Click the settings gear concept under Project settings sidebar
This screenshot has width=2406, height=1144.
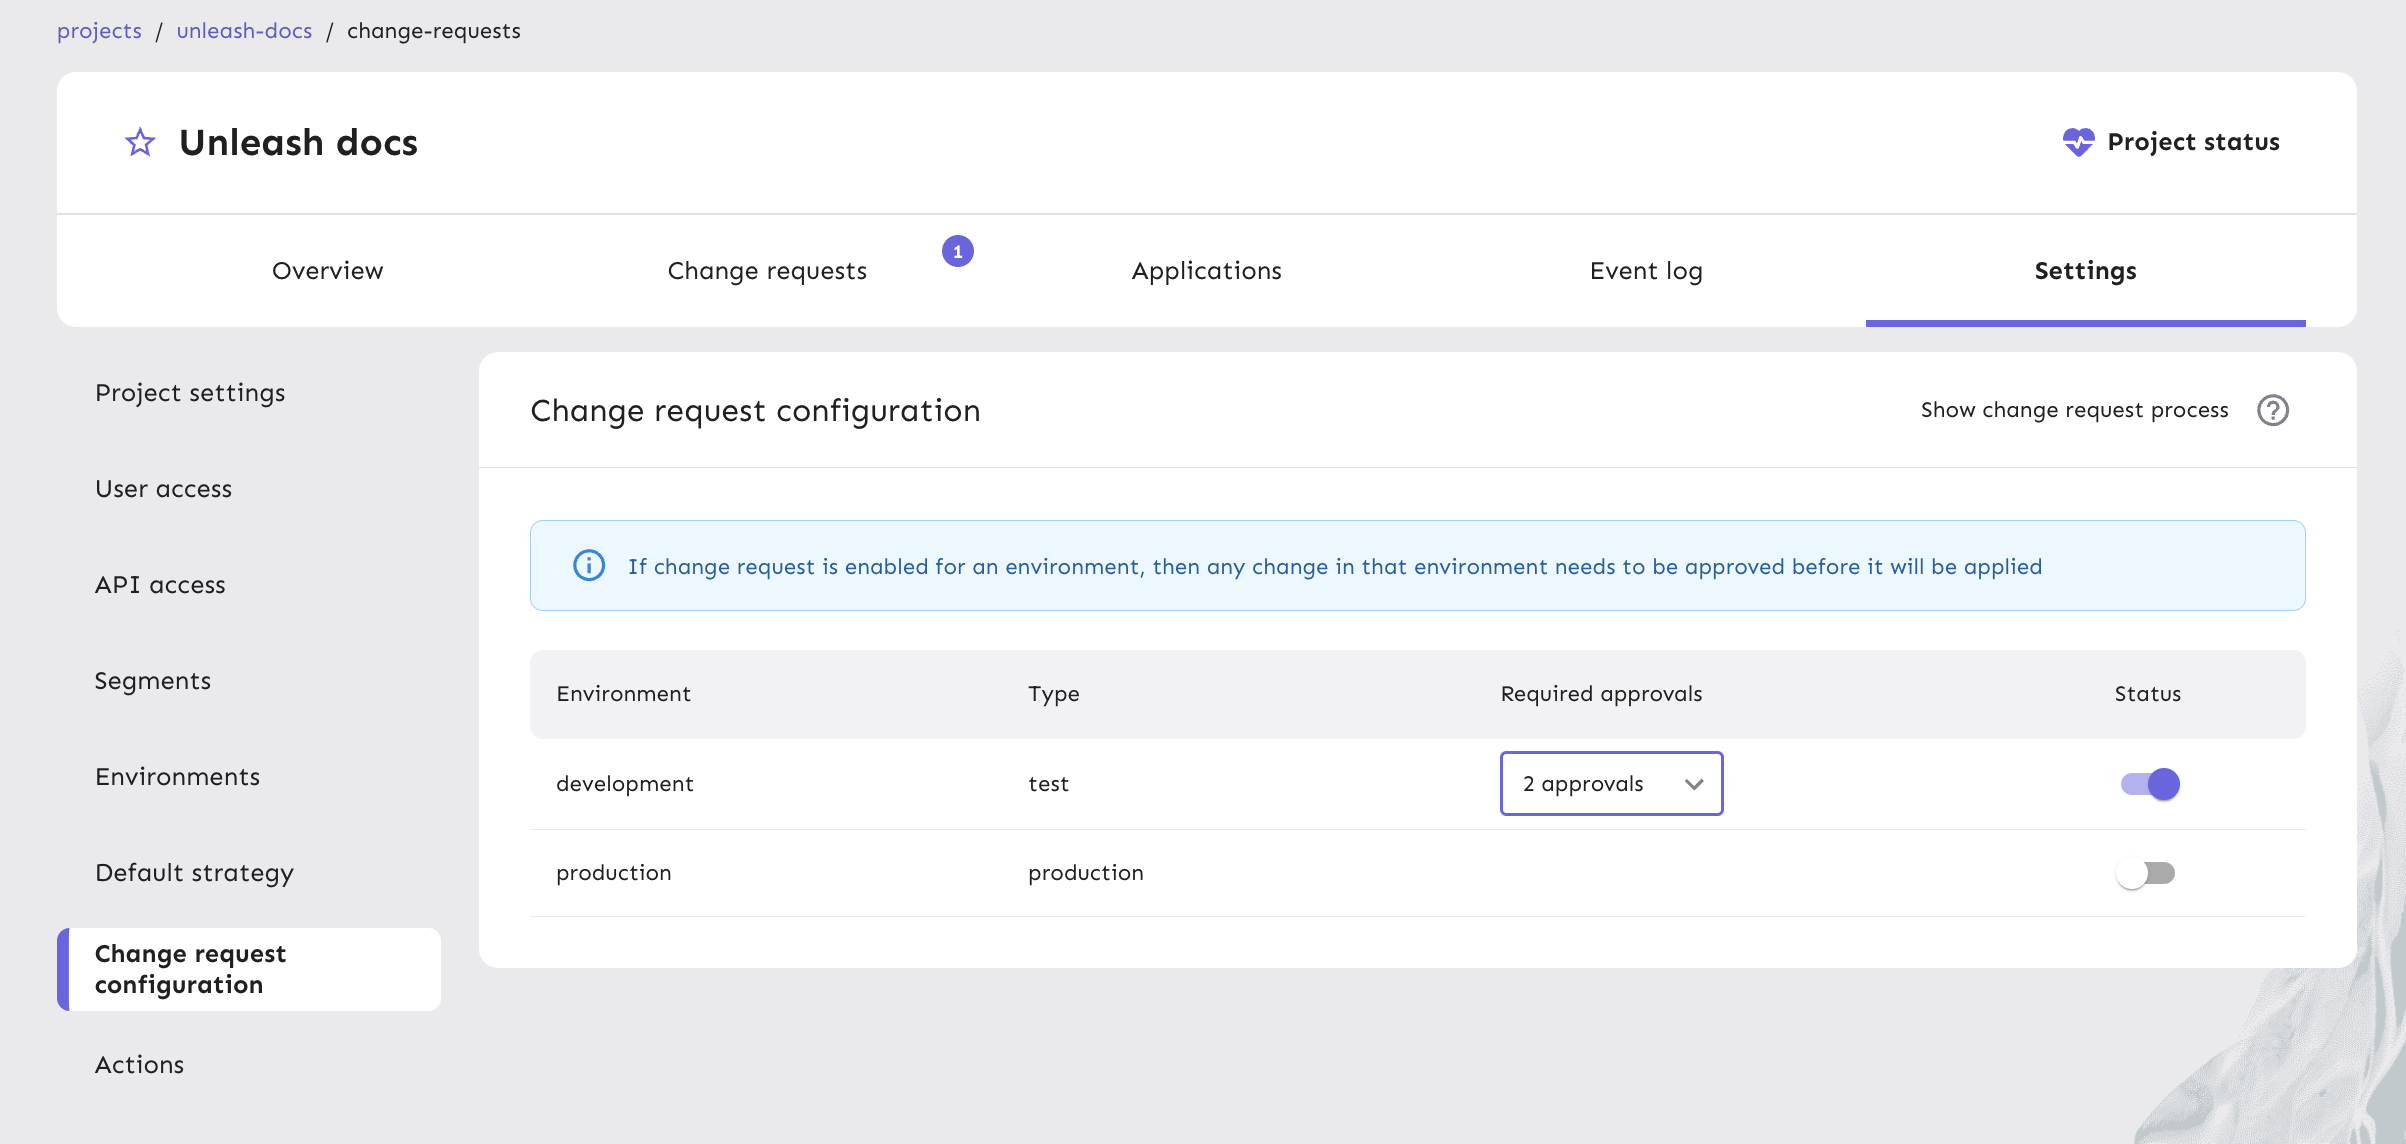click(x=189, y=391)
